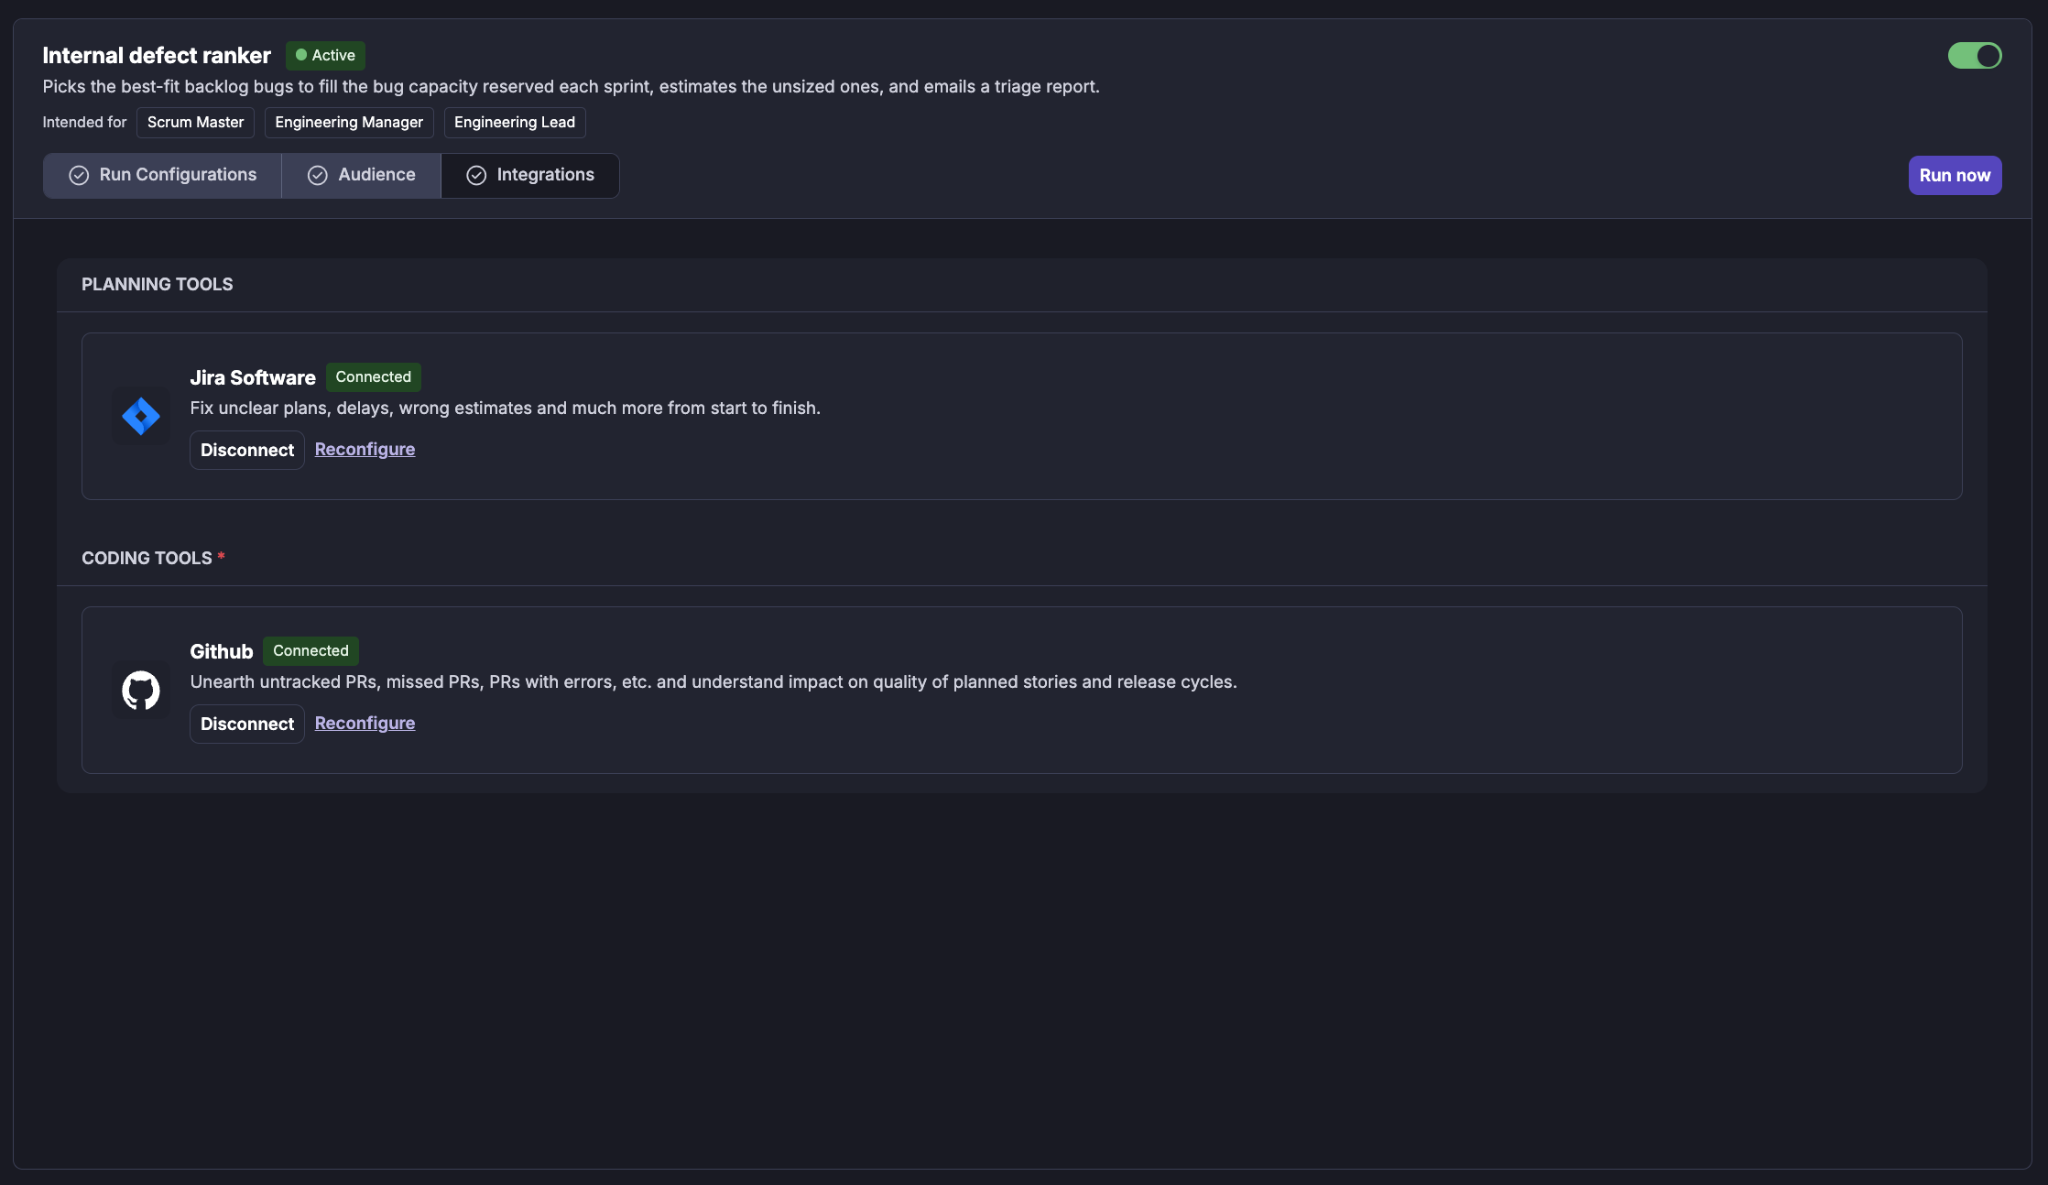Click the checkmark icon beside Audience
2048x1185 pixels.
coord(317,175)
